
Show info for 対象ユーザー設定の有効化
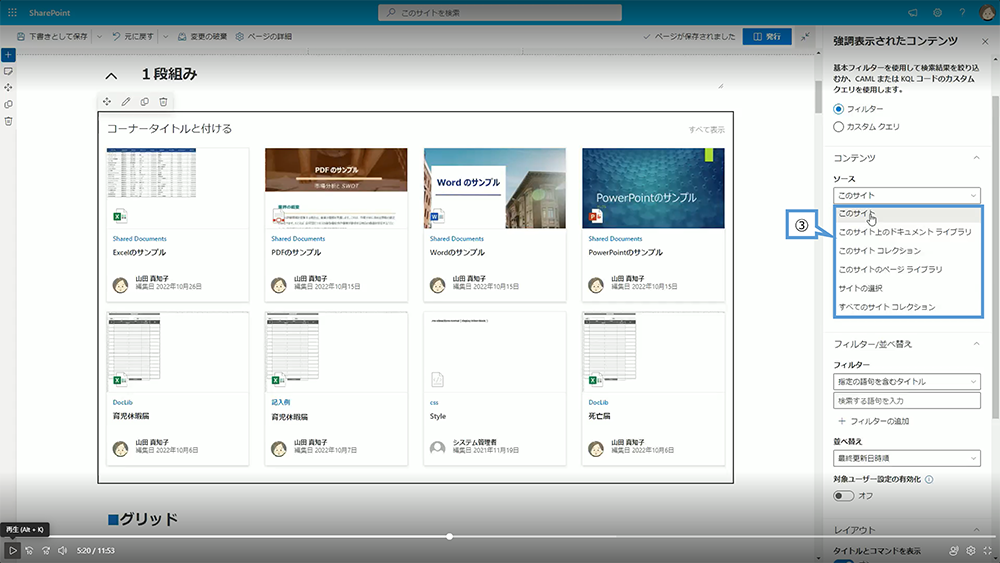tap(929, 479)
